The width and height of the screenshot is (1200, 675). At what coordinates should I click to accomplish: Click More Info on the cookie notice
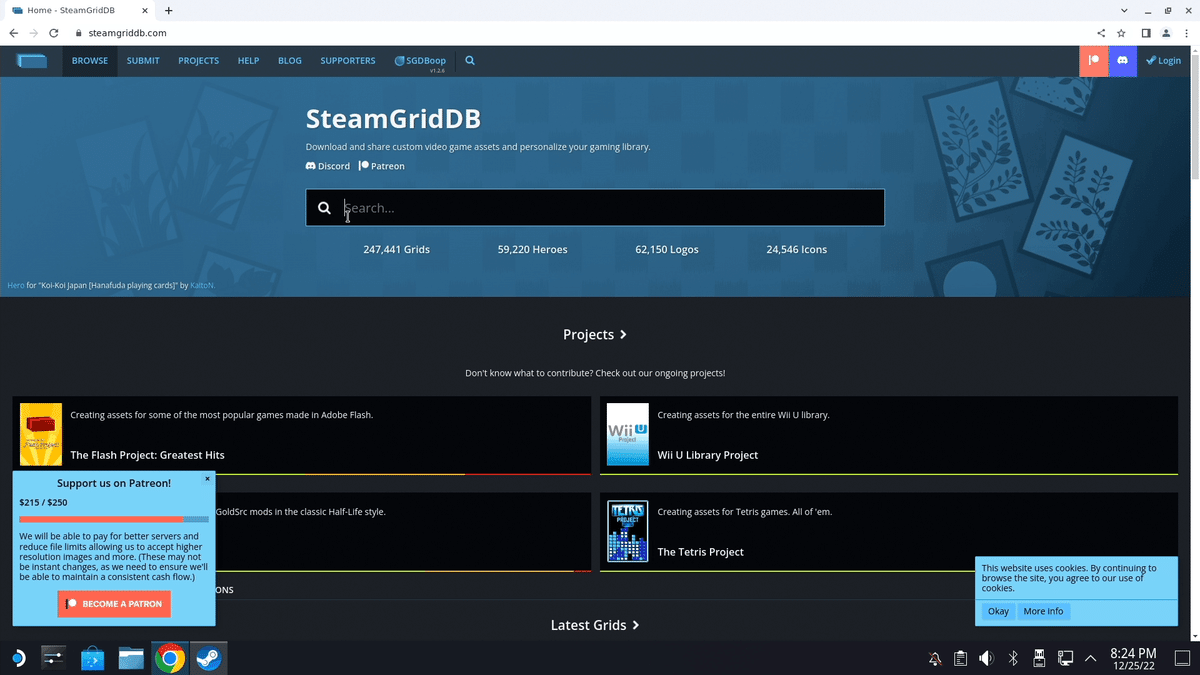[x=1043, y=611]
